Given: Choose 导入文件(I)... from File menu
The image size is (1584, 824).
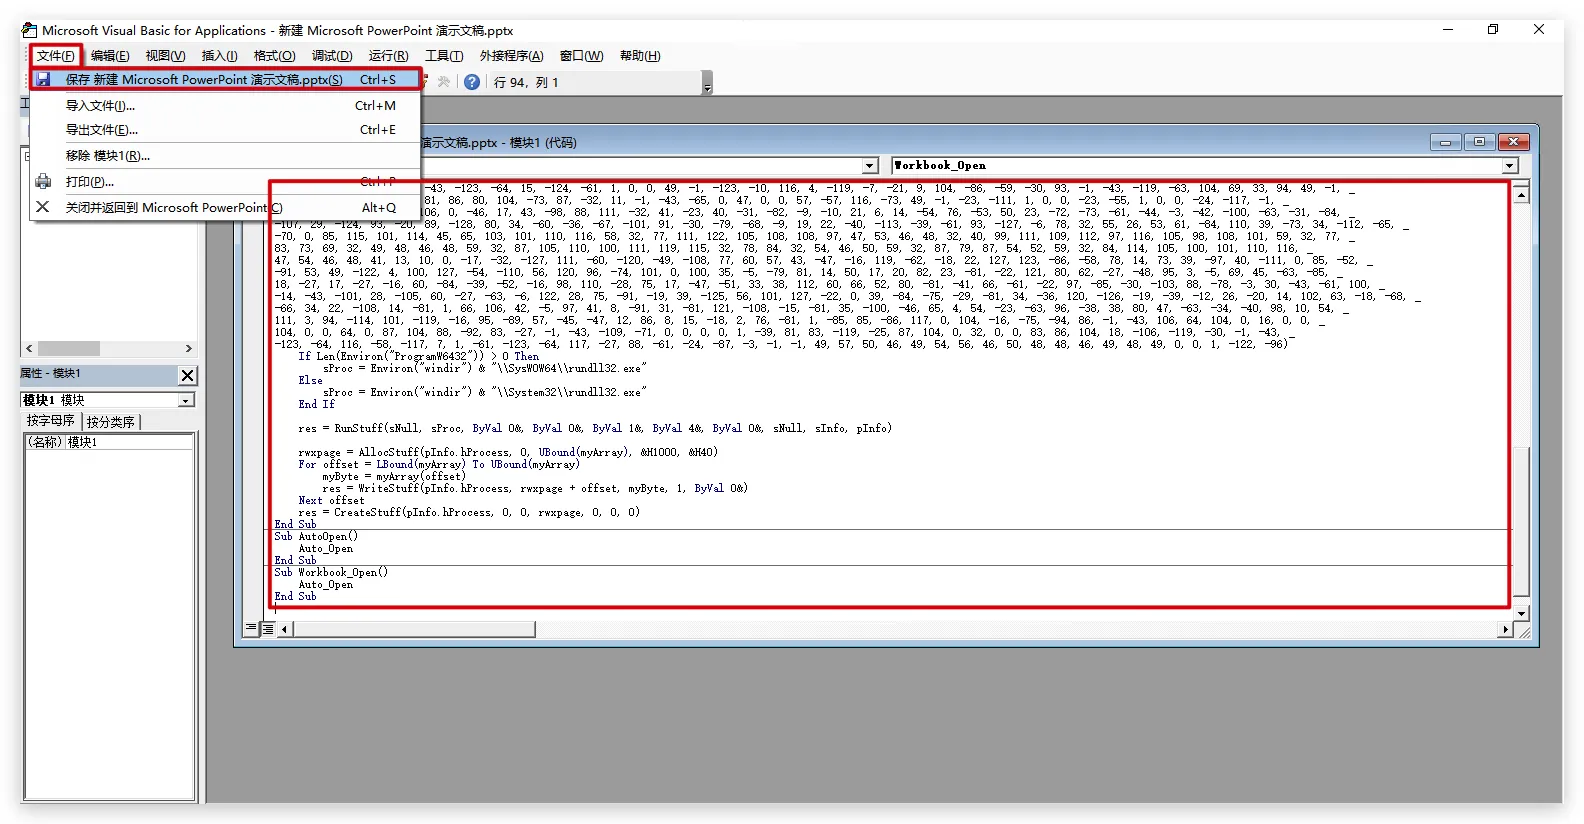Looking at the screenshot, I should coord(225,106).
